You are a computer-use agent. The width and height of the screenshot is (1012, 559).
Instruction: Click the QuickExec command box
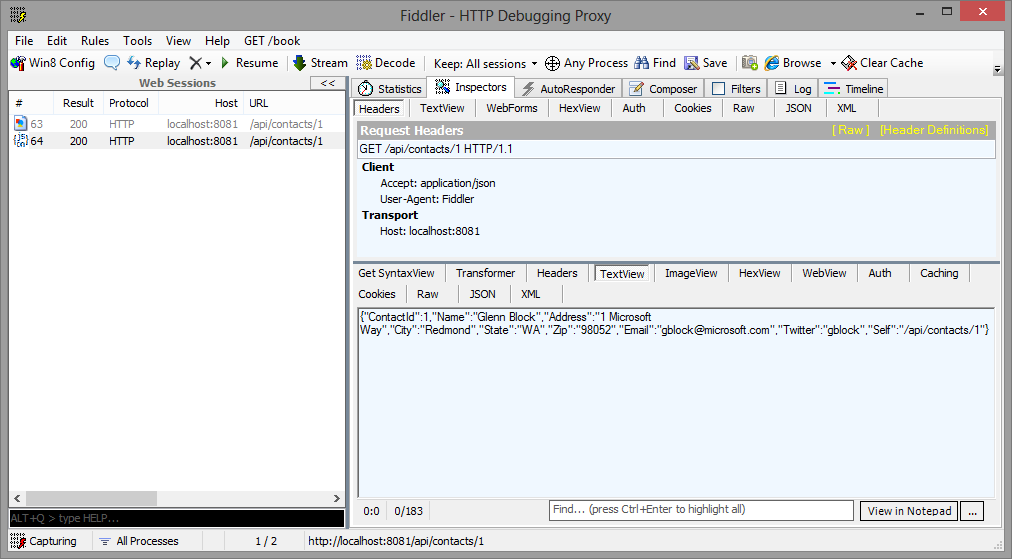click(177, 518)
